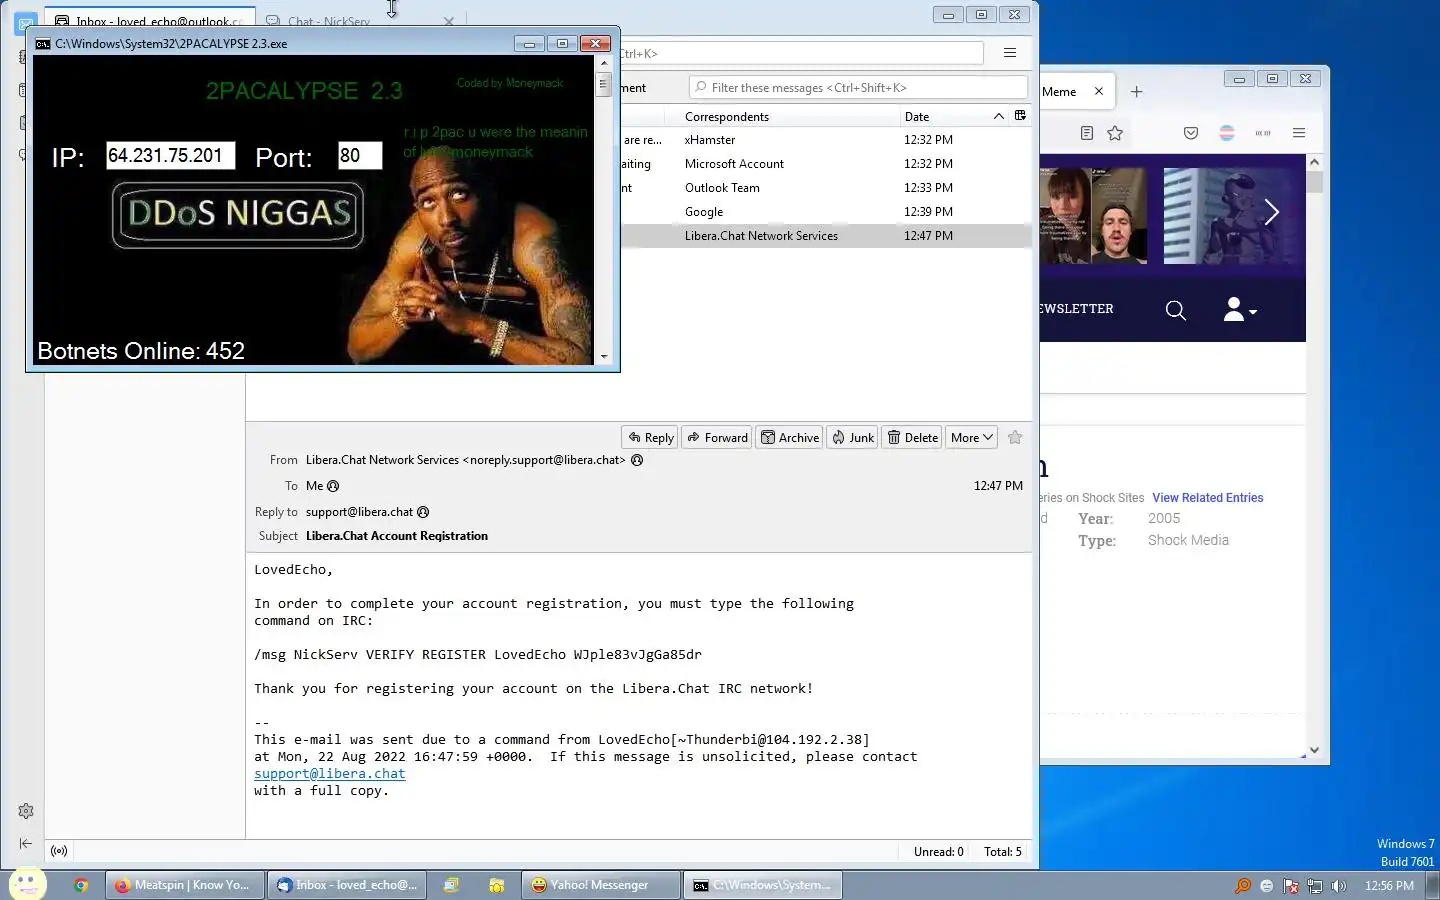Screen dimensions: 1440x900
Task: Open the Firefox hamburger menu
Action: click(x=1299, y=133)
